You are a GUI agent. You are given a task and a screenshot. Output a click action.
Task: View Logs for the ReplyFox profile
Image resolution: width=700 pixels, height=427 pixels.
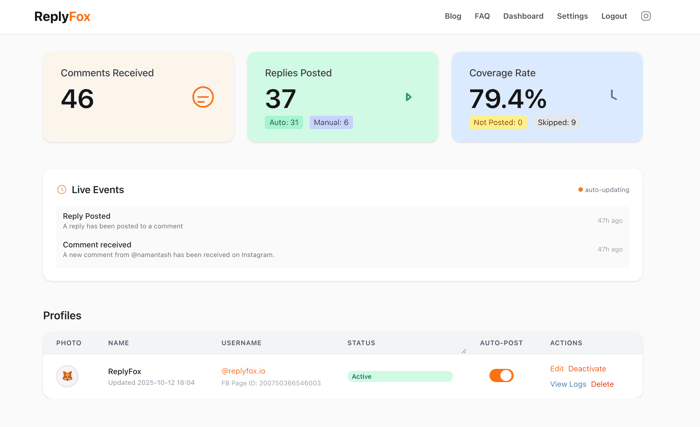(568, 384)
